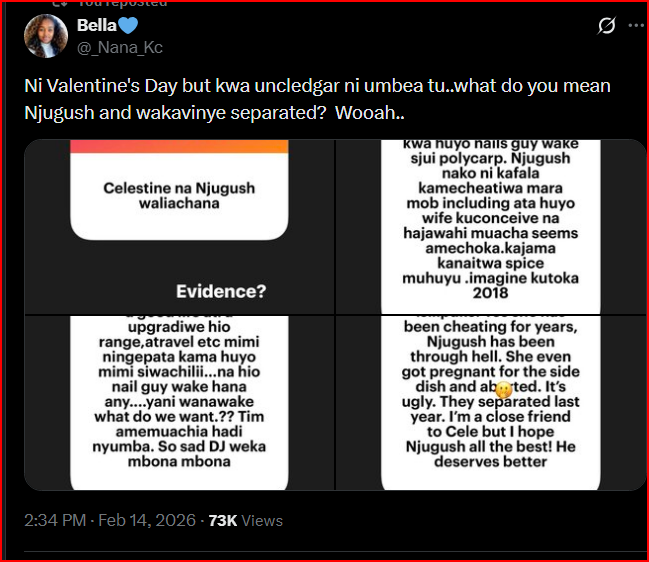Viewport: 649px width, 562px height.
Task: Click the blue heart beside Bella's name
Action: pos(127,26)
